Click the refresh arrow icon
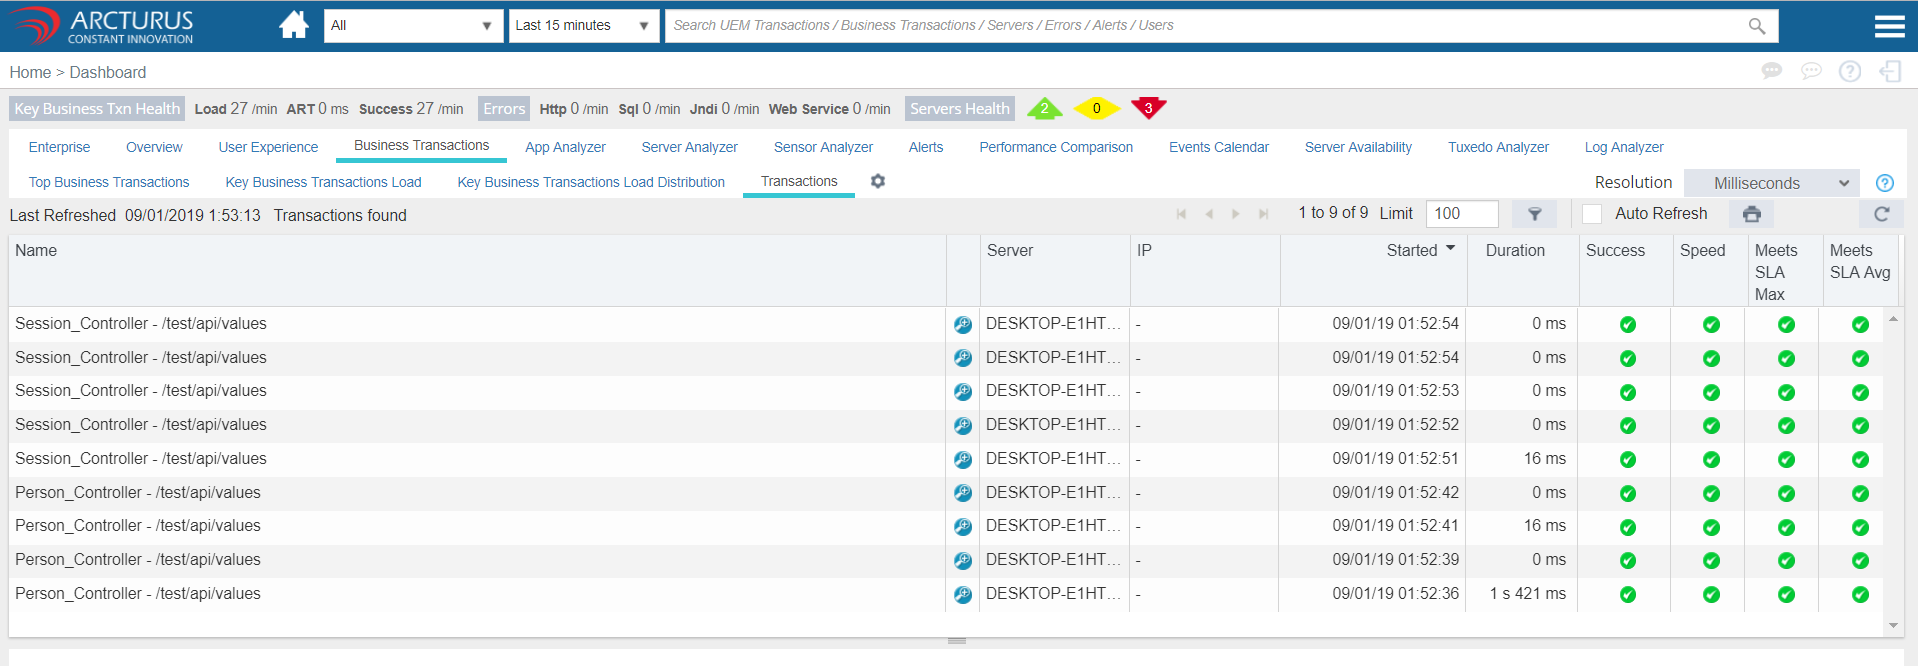 (x=1881, y=214)
